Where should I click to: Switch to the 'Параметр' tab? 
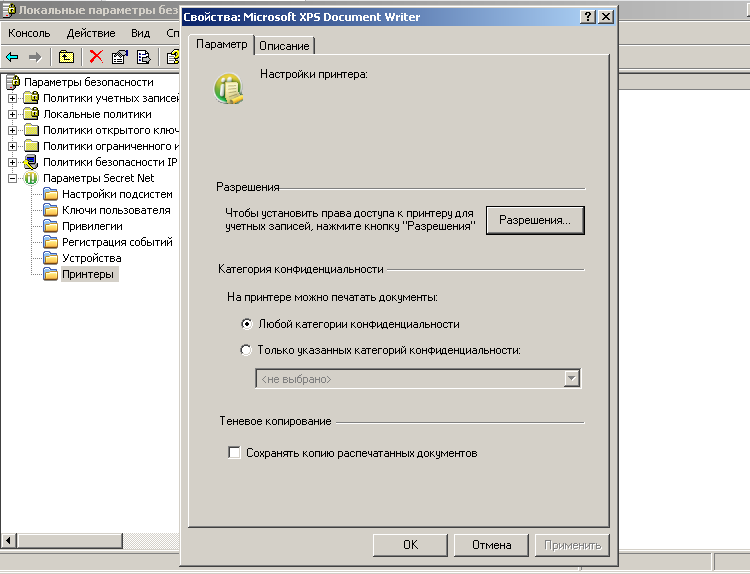(x=221, y=44)
